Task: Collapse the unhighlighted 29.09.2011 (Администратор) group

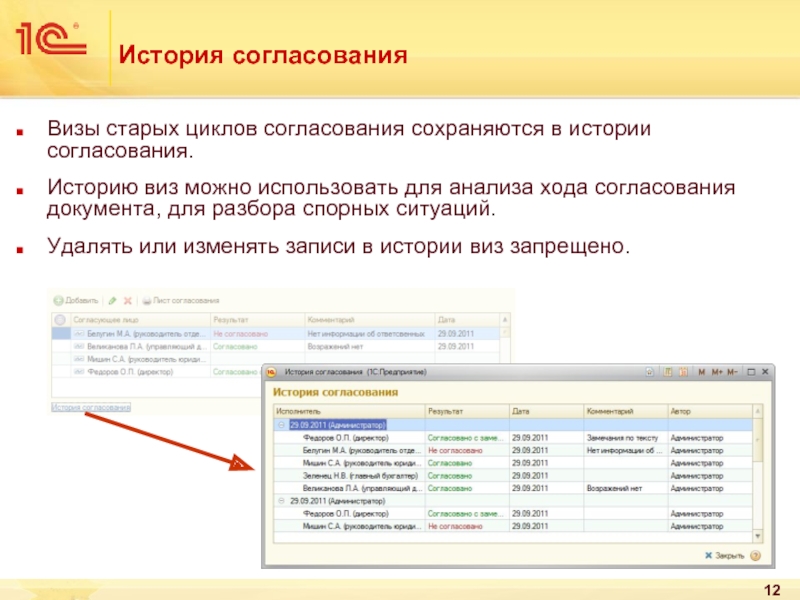Action: coord(281,501)
